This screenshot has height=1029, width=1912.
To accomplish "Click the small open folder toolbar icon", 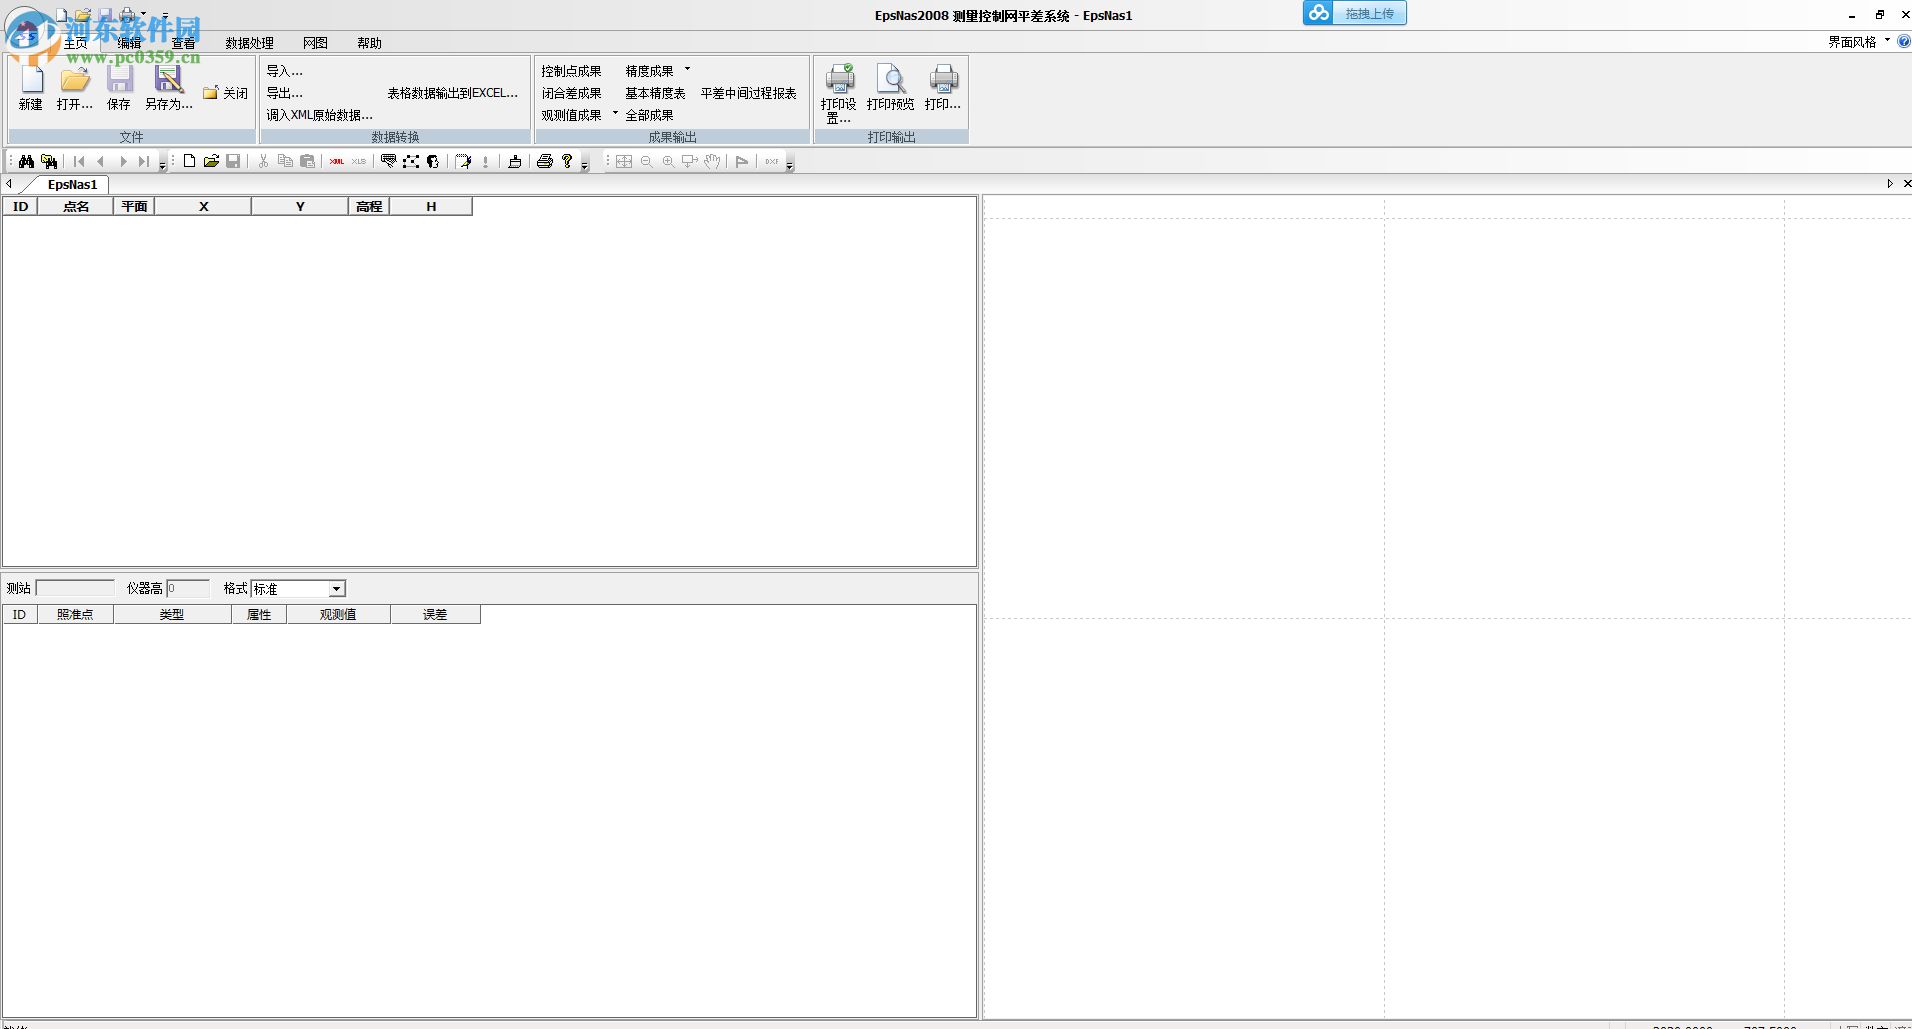I will 211,161.
